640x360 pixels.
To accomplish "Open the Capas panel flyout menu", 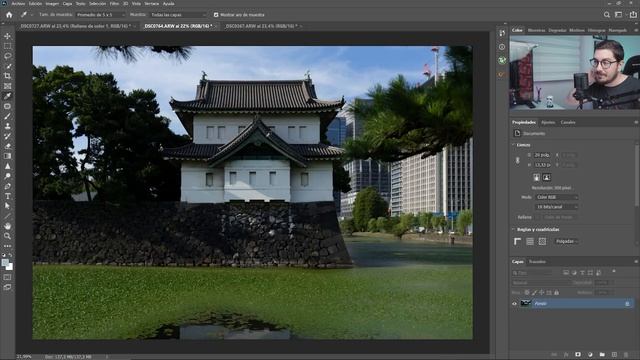I will pyautogui.click(x=636, y=262).
